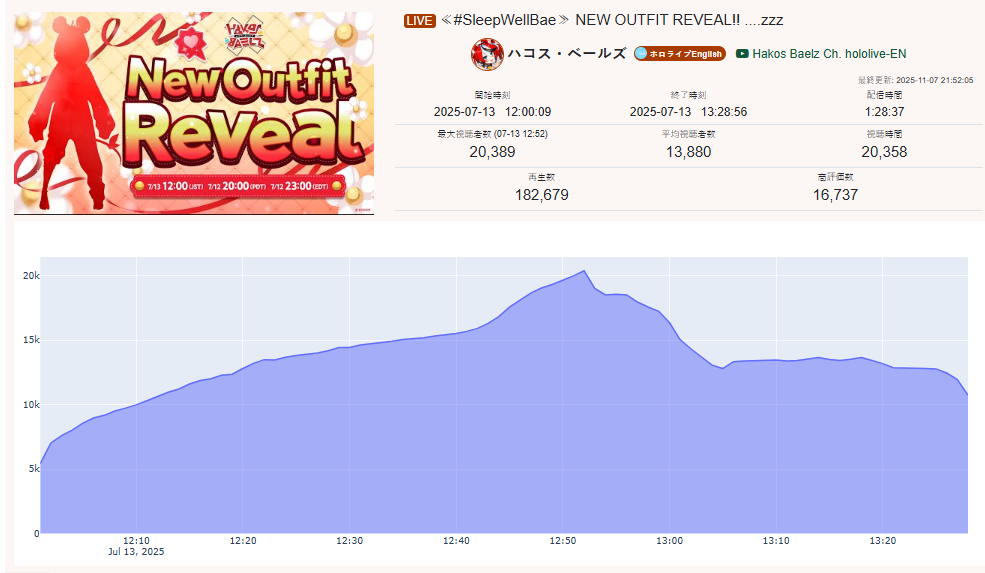
Task: Click the 20k y-axis label
Action: click(x=31, y=275)
